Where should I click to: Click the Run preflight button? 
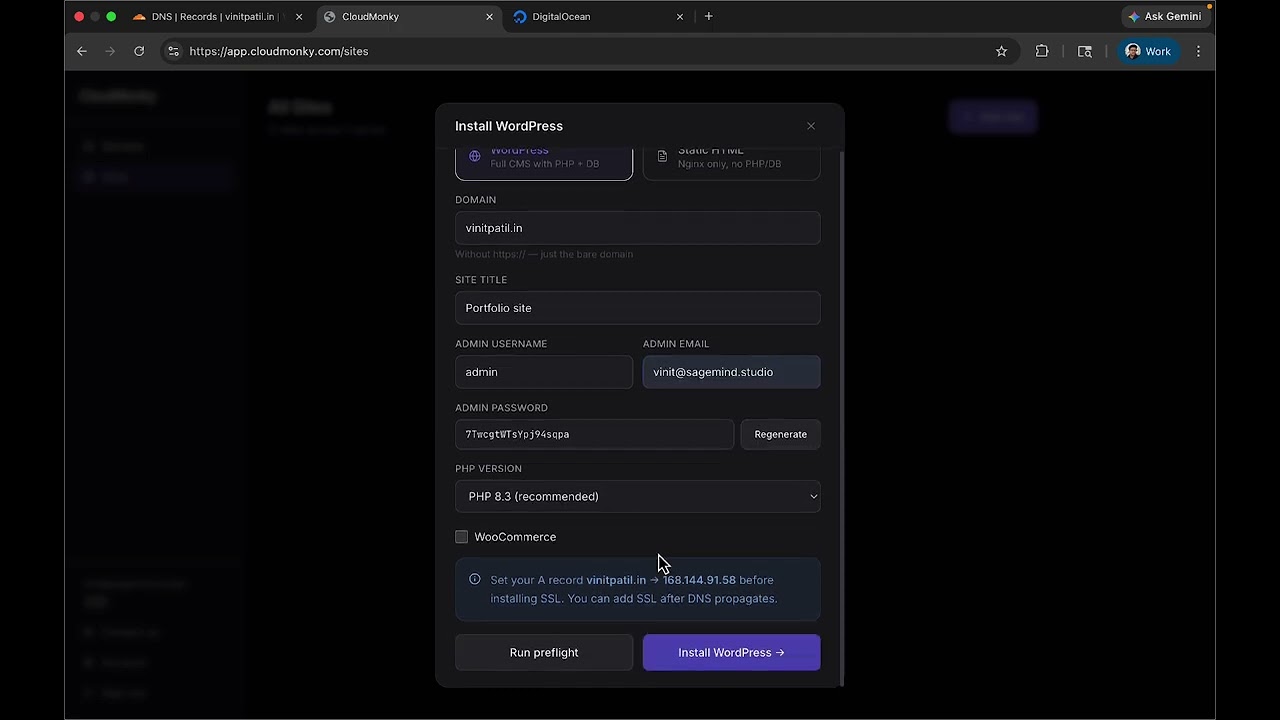(x=544, y=653)
